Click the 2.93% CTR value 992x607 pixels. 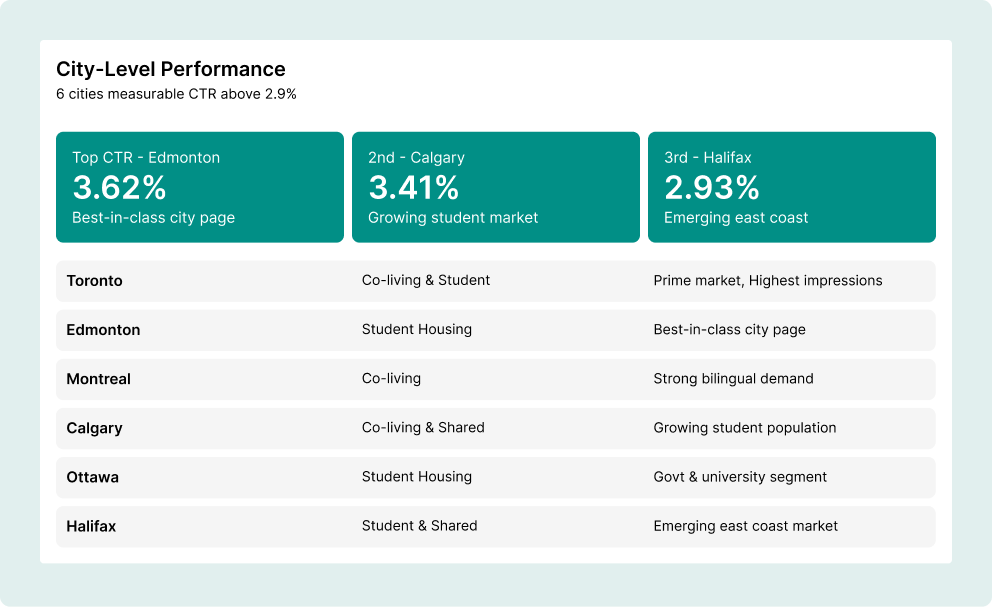tap(712, 187)
